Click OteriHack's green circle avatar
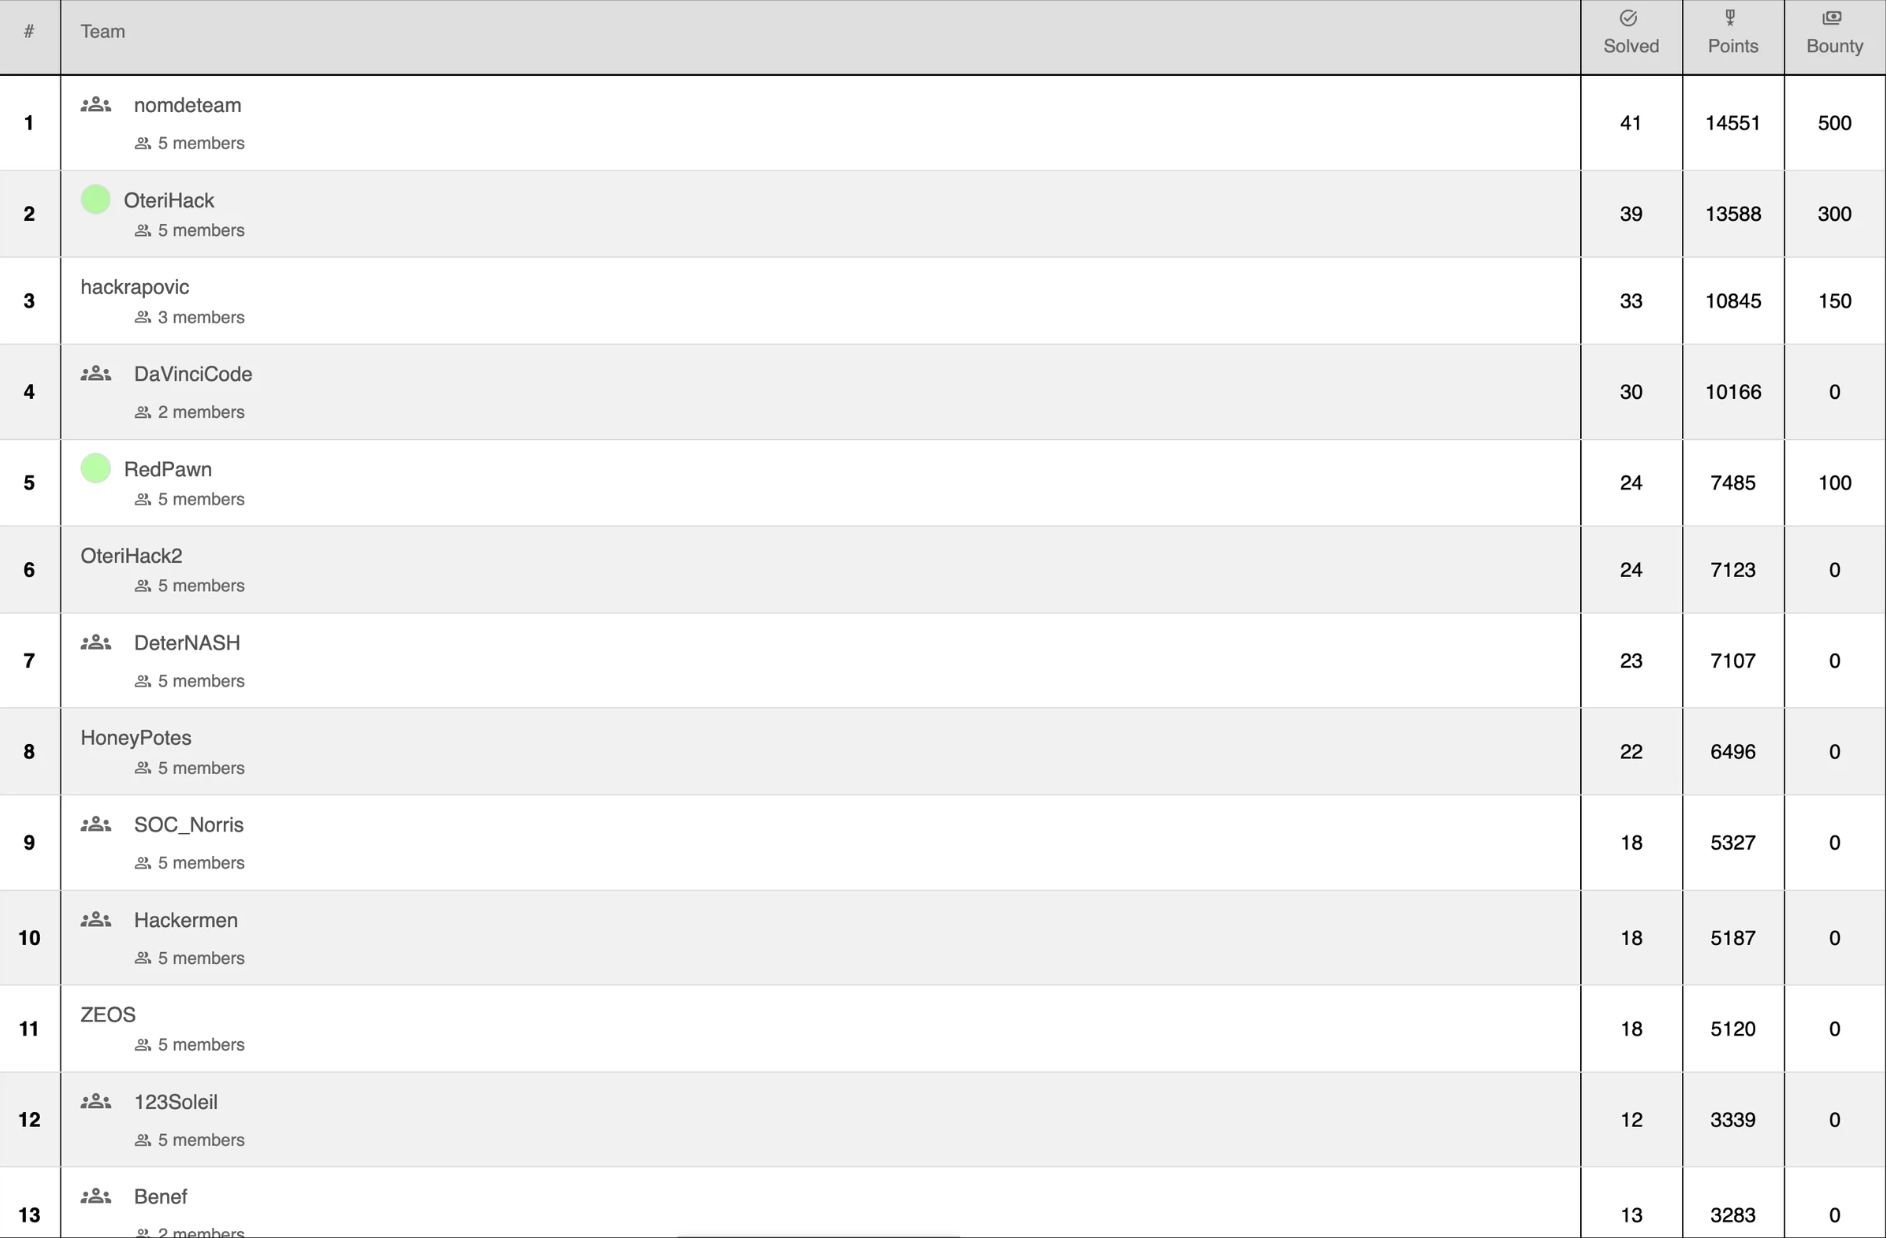Screen dimensions: 1886x1238 point(96,200)
